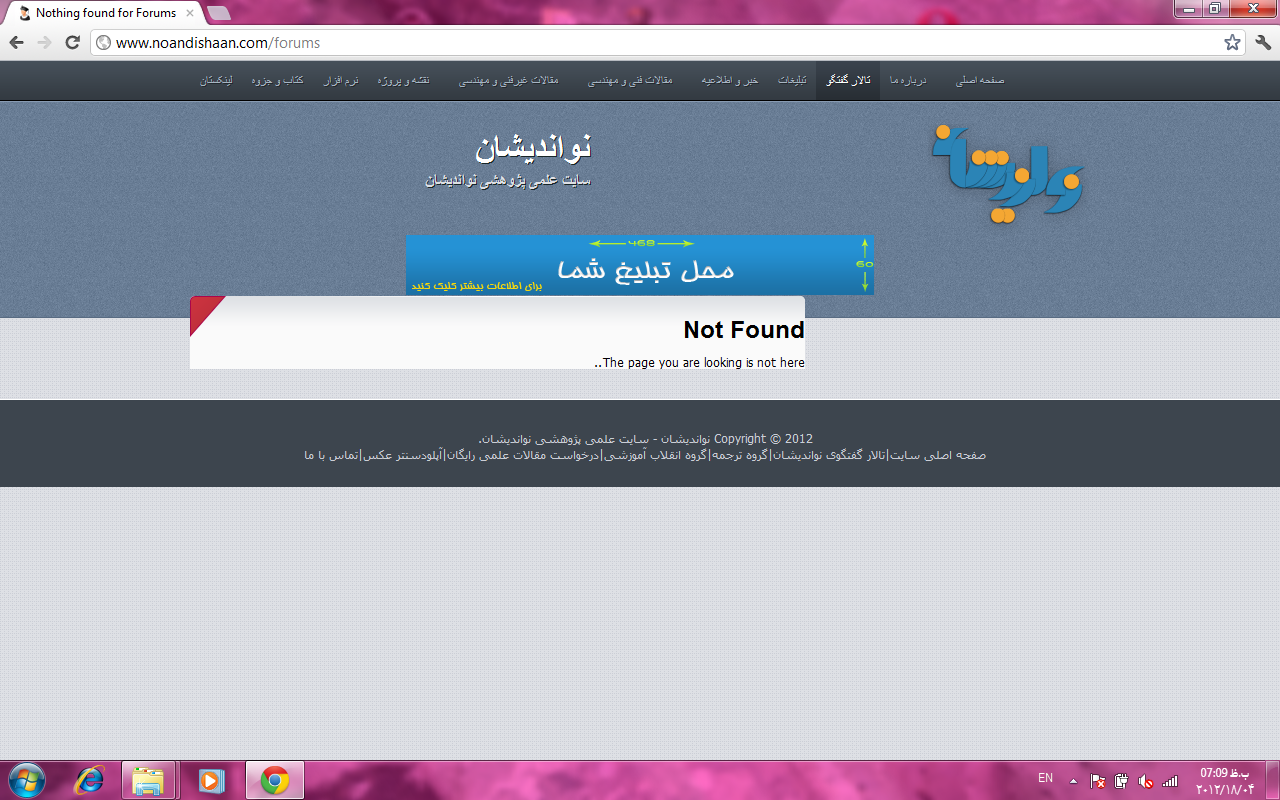Click the Show desktop strip at taskbar end
The image size is (1280, 800).
click(x=1273, y=780)
